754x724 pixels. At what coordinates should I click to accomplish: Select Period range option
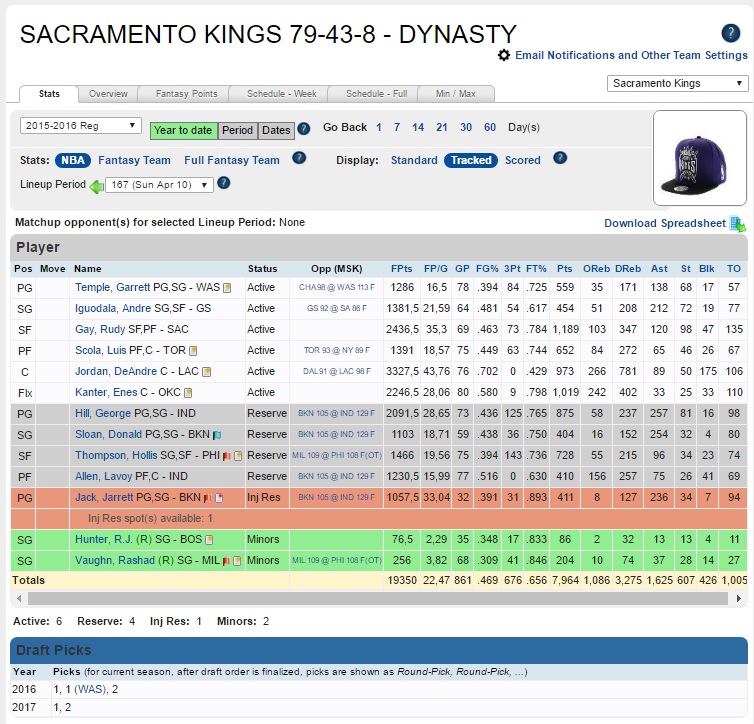[x=237, y=130]
